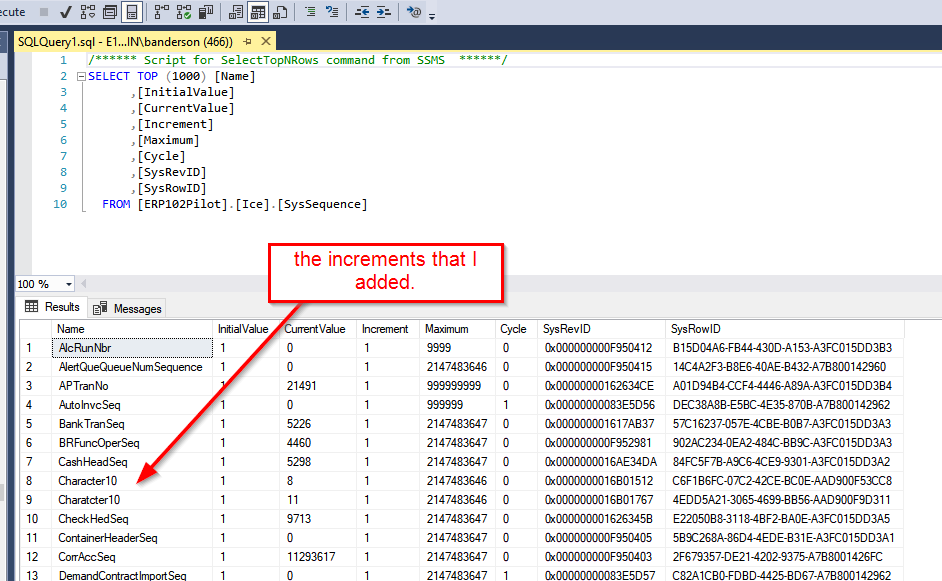
Task: Toggle IntelliSense Enabled in toolbar
Action: click(x=131, y=12)
